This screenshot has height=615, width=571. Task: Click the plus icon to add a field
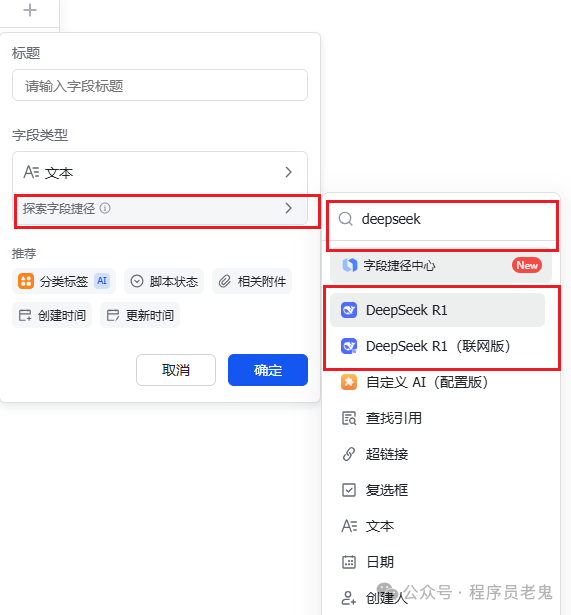(30, 10)
